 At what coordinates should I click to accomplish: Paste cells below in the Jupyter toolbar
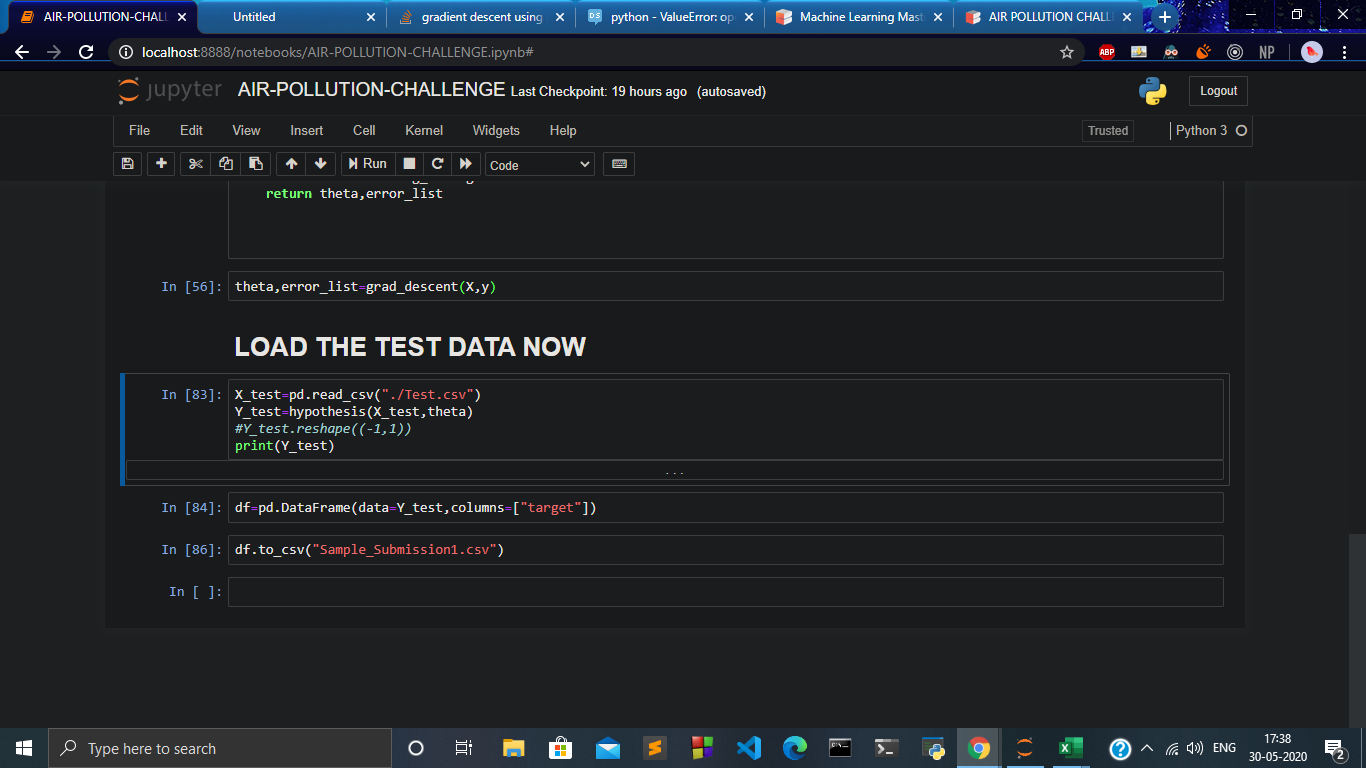[256, 164]
